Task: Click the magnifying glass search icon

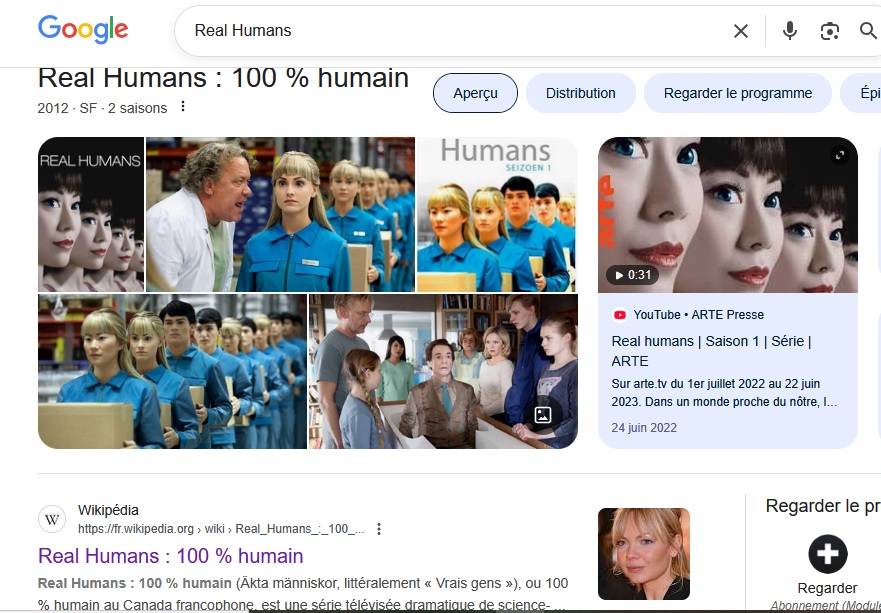Action: [868, 31]
